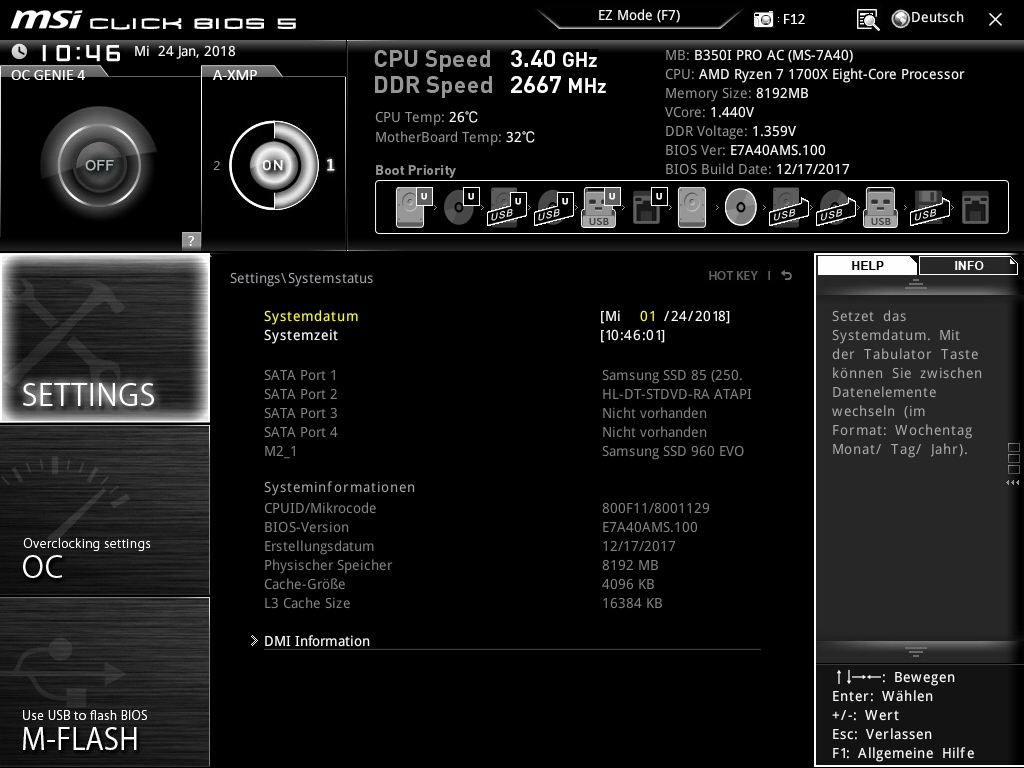Click the MotherBoard Temp 32°C reading
1024x768 pixels.
click(x=455, y=137)
